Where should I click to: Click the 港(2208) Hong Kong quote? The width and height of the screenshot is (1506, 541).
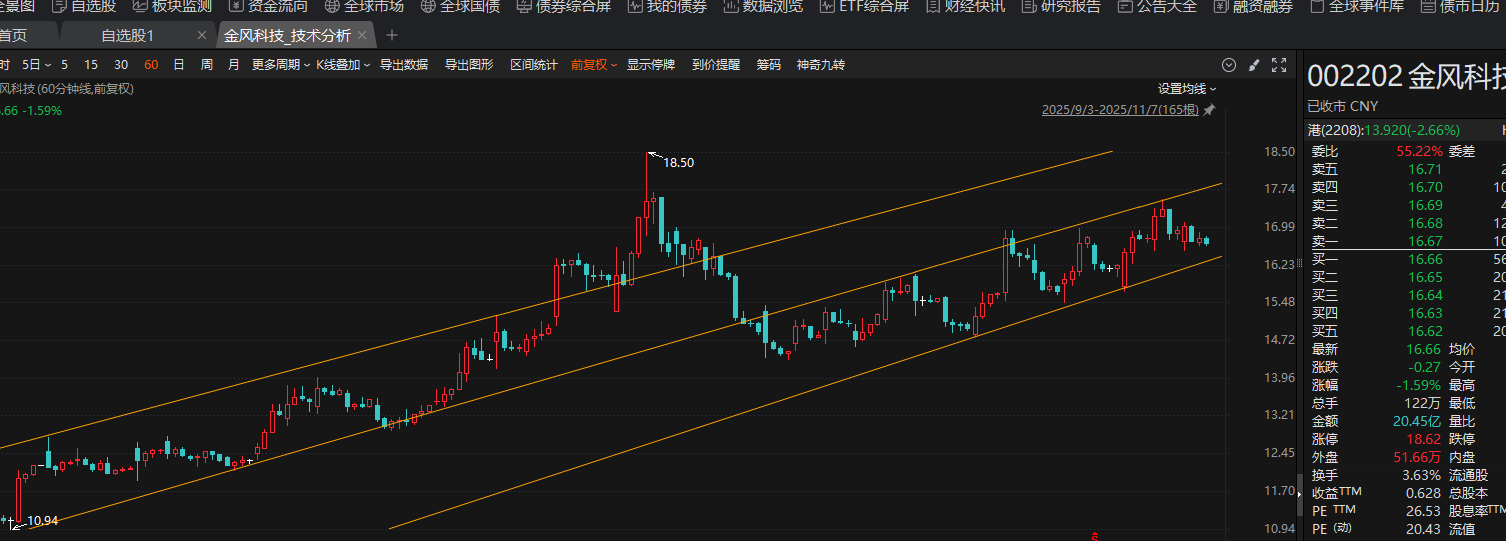pos(1384,130)
